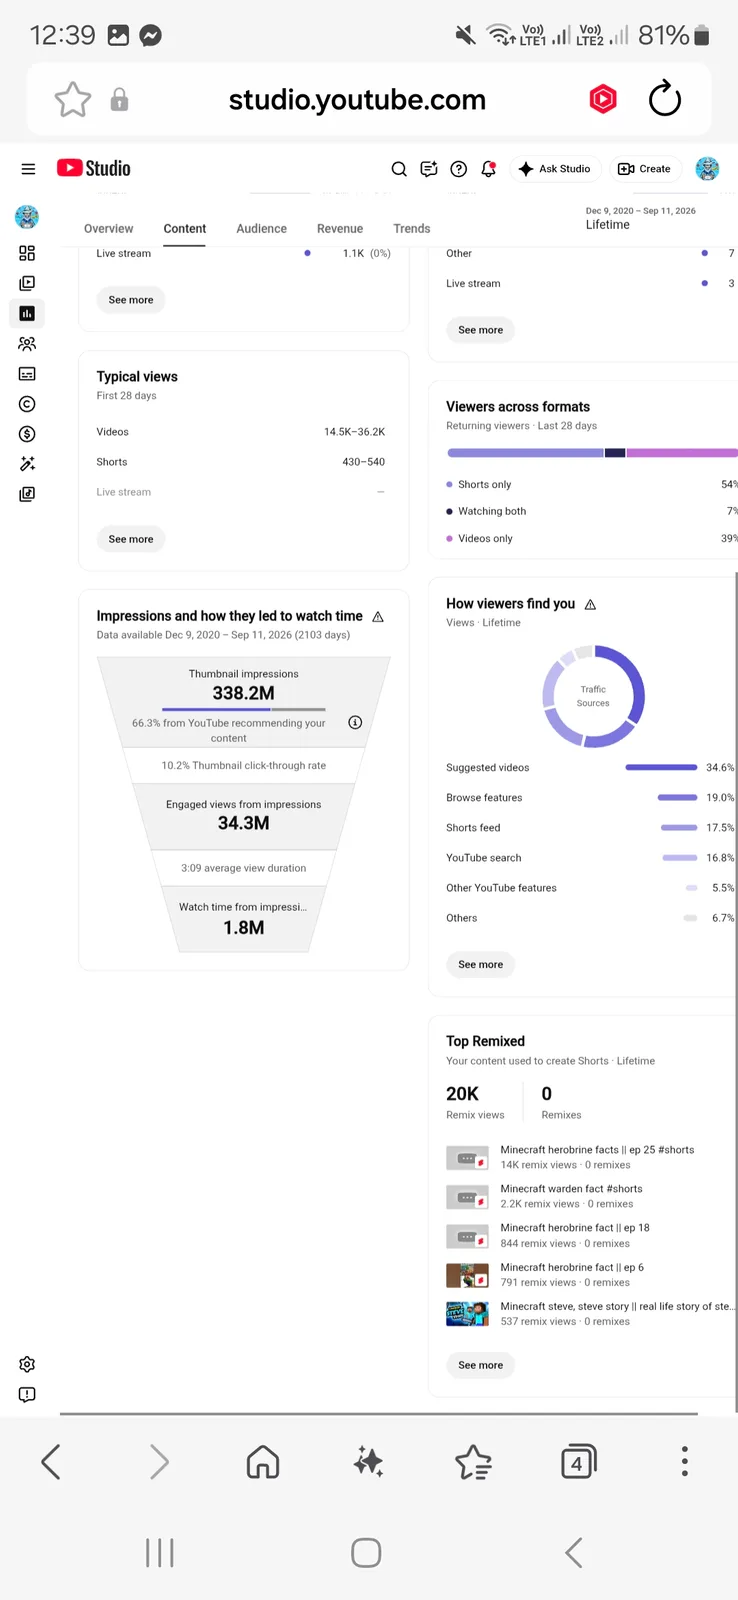Open the hamburger navigation menu
738x1600 pixels.
[x=28, y=169]
